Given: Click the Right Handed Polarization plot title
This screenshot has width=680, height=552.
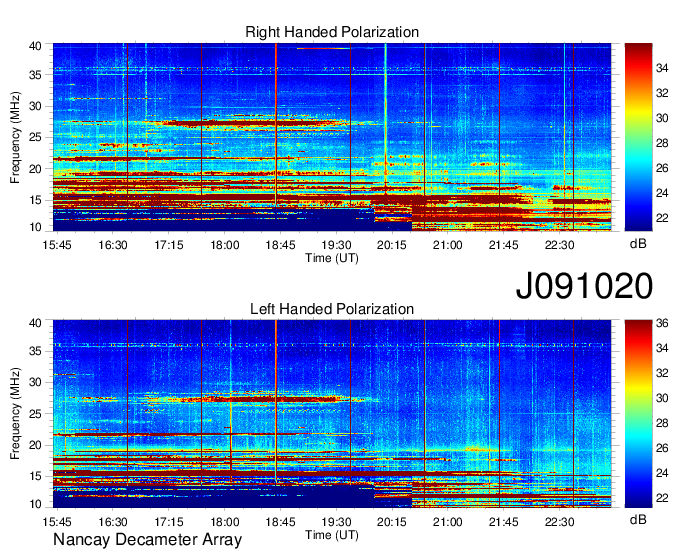Looking at the screenshot, I should pos(332,32).
